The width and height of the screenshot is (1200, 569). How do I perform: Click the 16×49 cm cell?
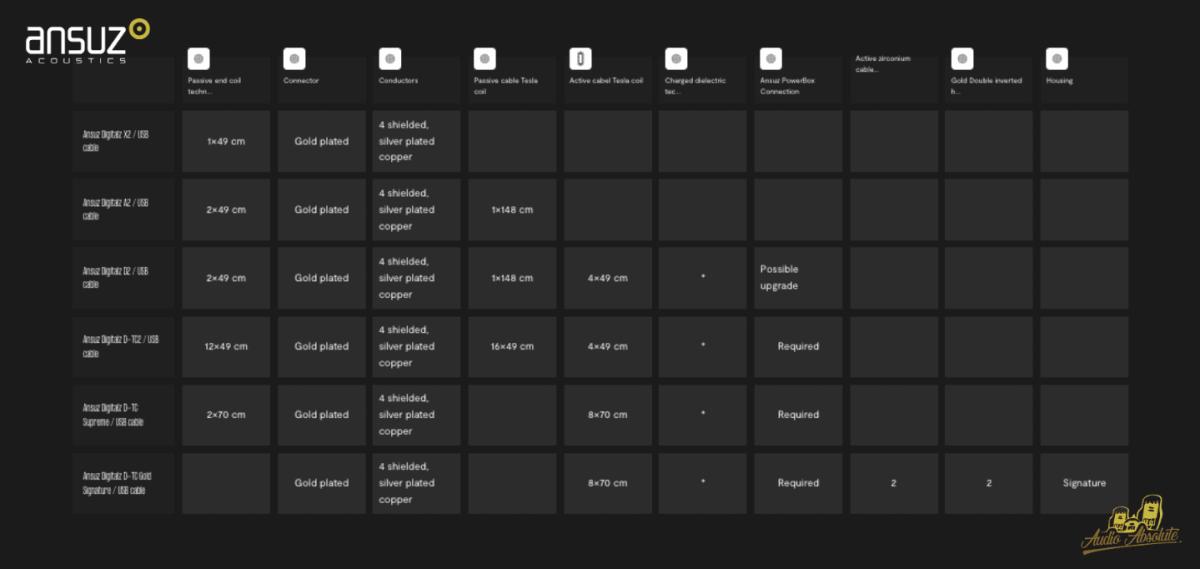pyautogui.click(x=512, y=346)
